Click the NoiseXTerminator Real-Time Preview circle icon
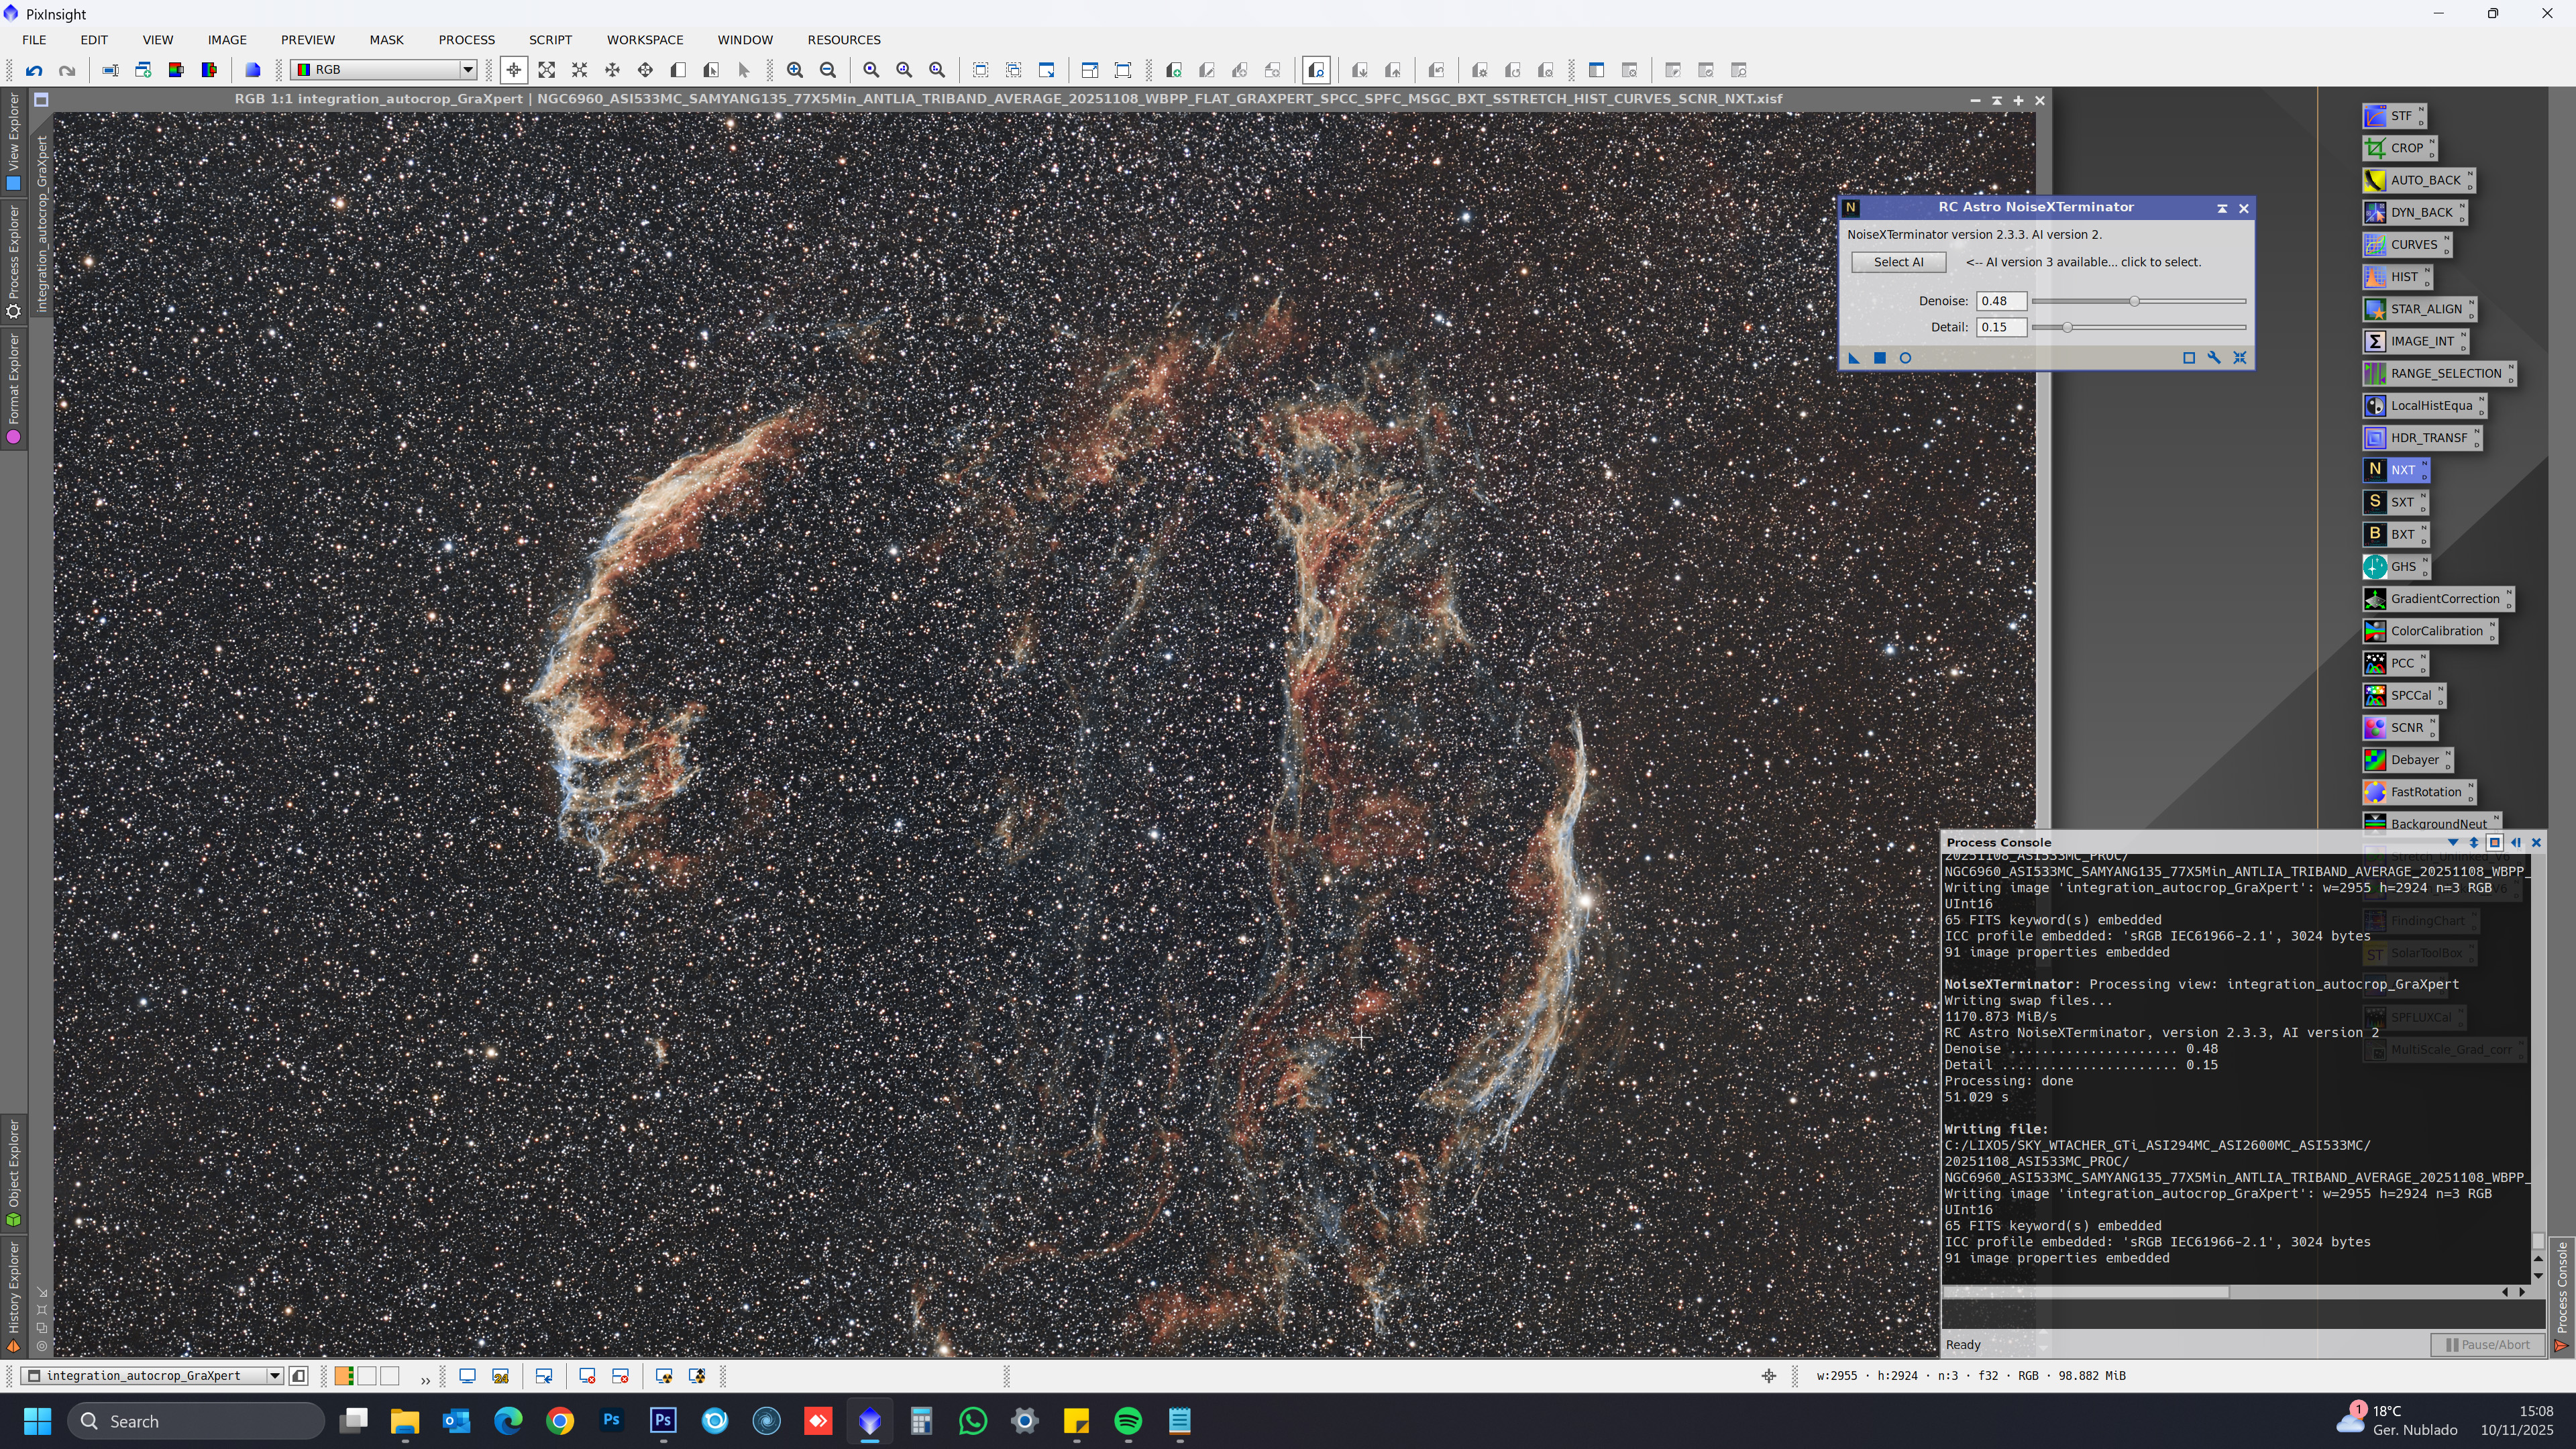The image size is (2576, 1449). 1905,358
